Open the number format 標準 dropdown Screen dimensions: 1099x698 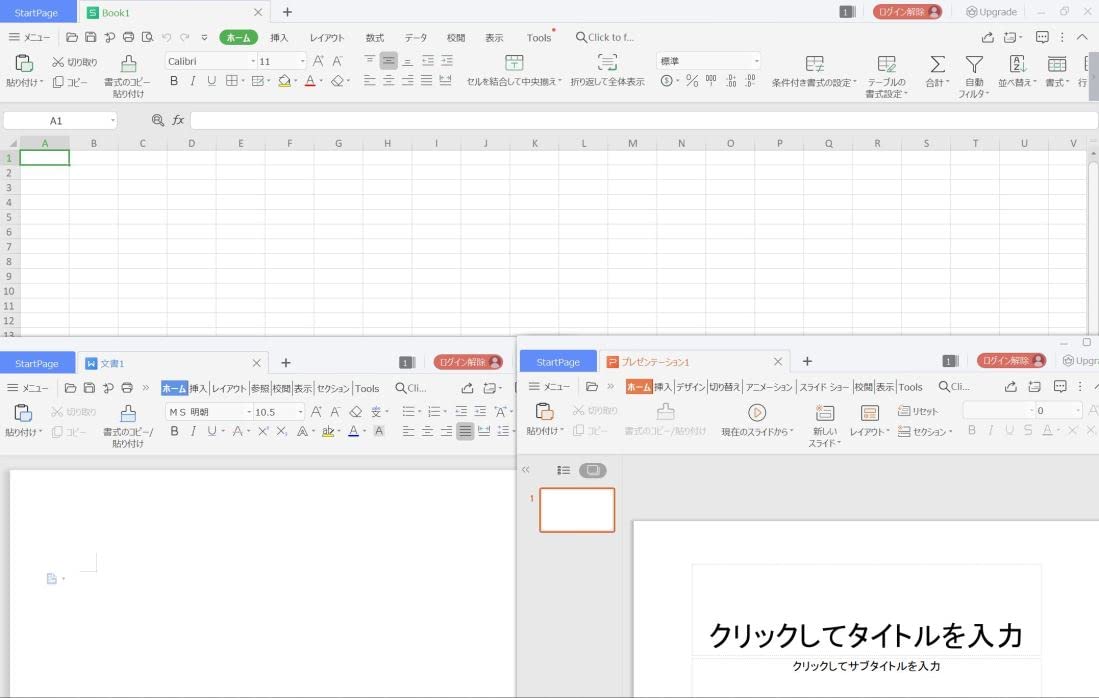pyautogui.click(x=756, y=61)
